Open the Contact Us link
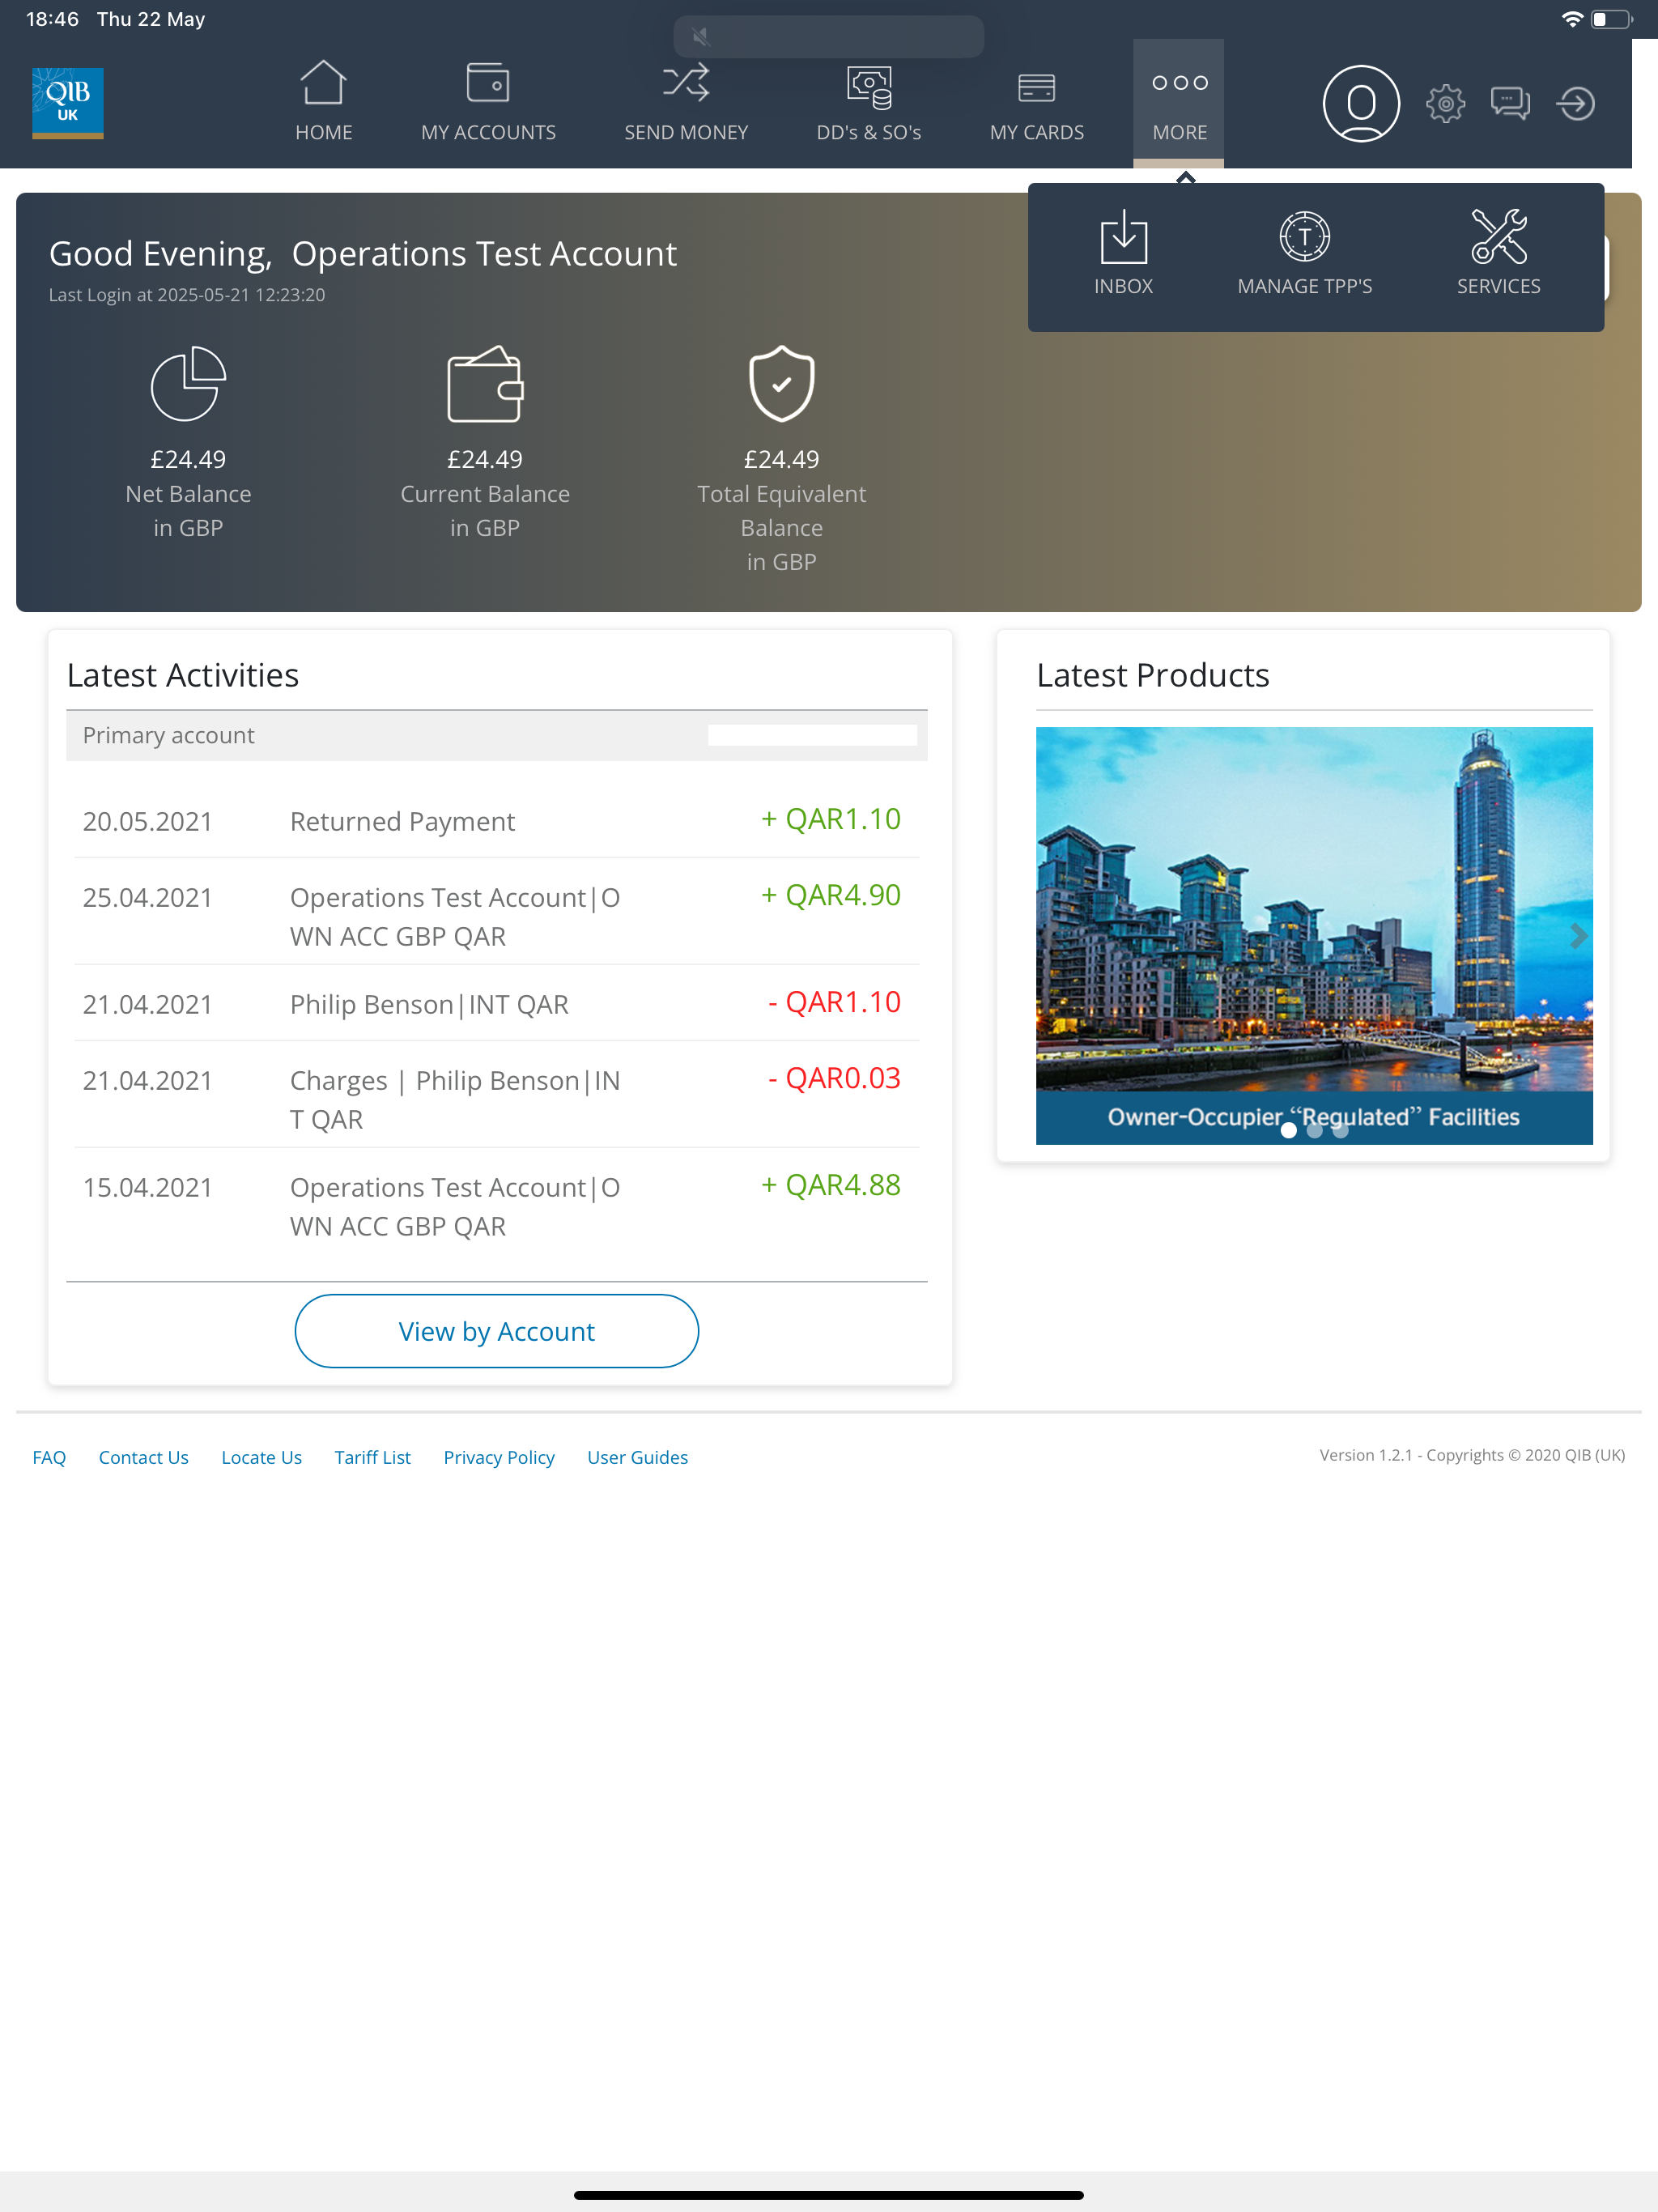Screen dimensions: 1658x2212 pyautogui.click(x=143, y=1457)
